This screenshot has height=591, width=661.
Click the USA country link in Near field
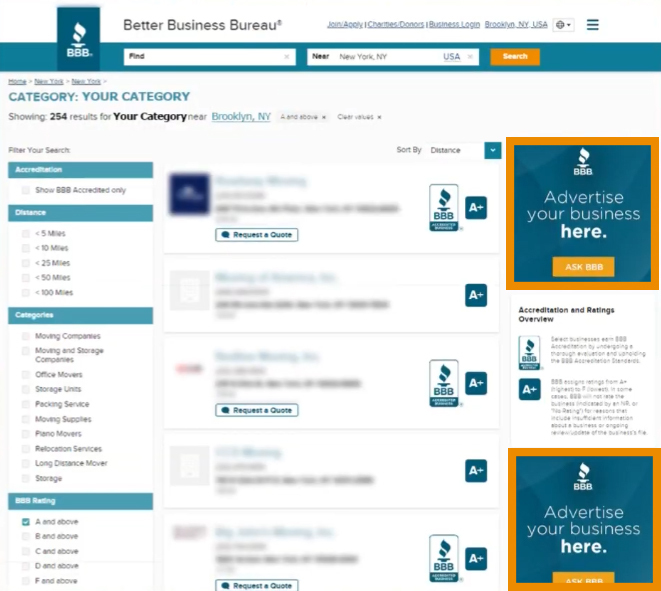451,56
